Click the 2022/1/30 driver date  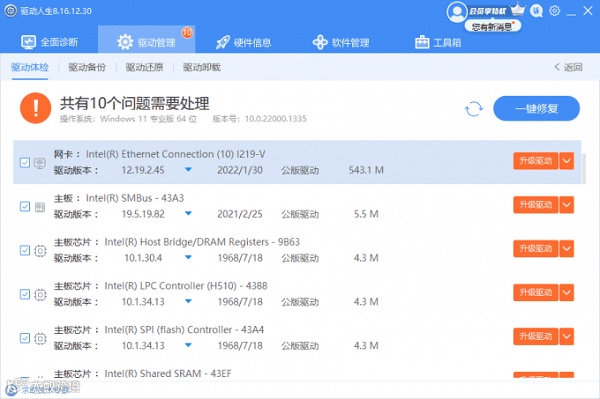[x=240, y=170]
